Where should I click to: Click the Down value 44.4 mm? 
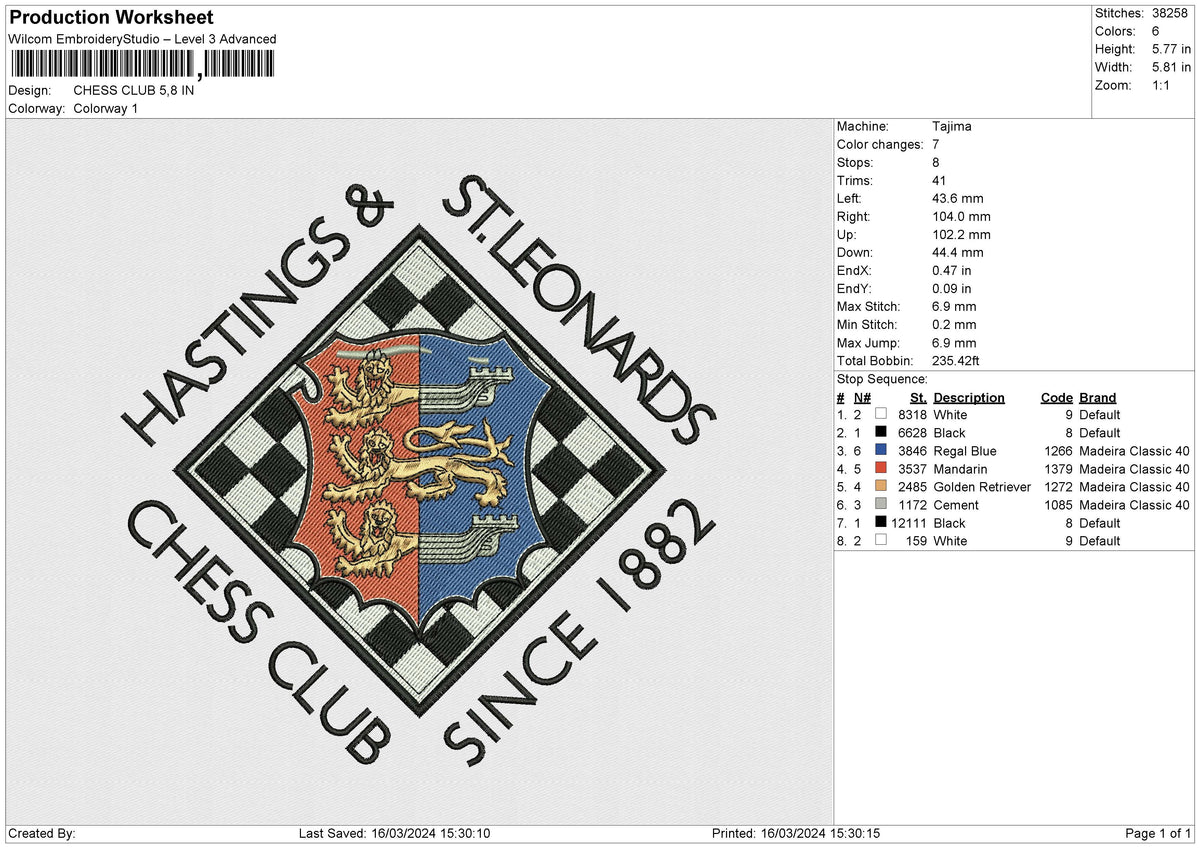click(957, 252)
